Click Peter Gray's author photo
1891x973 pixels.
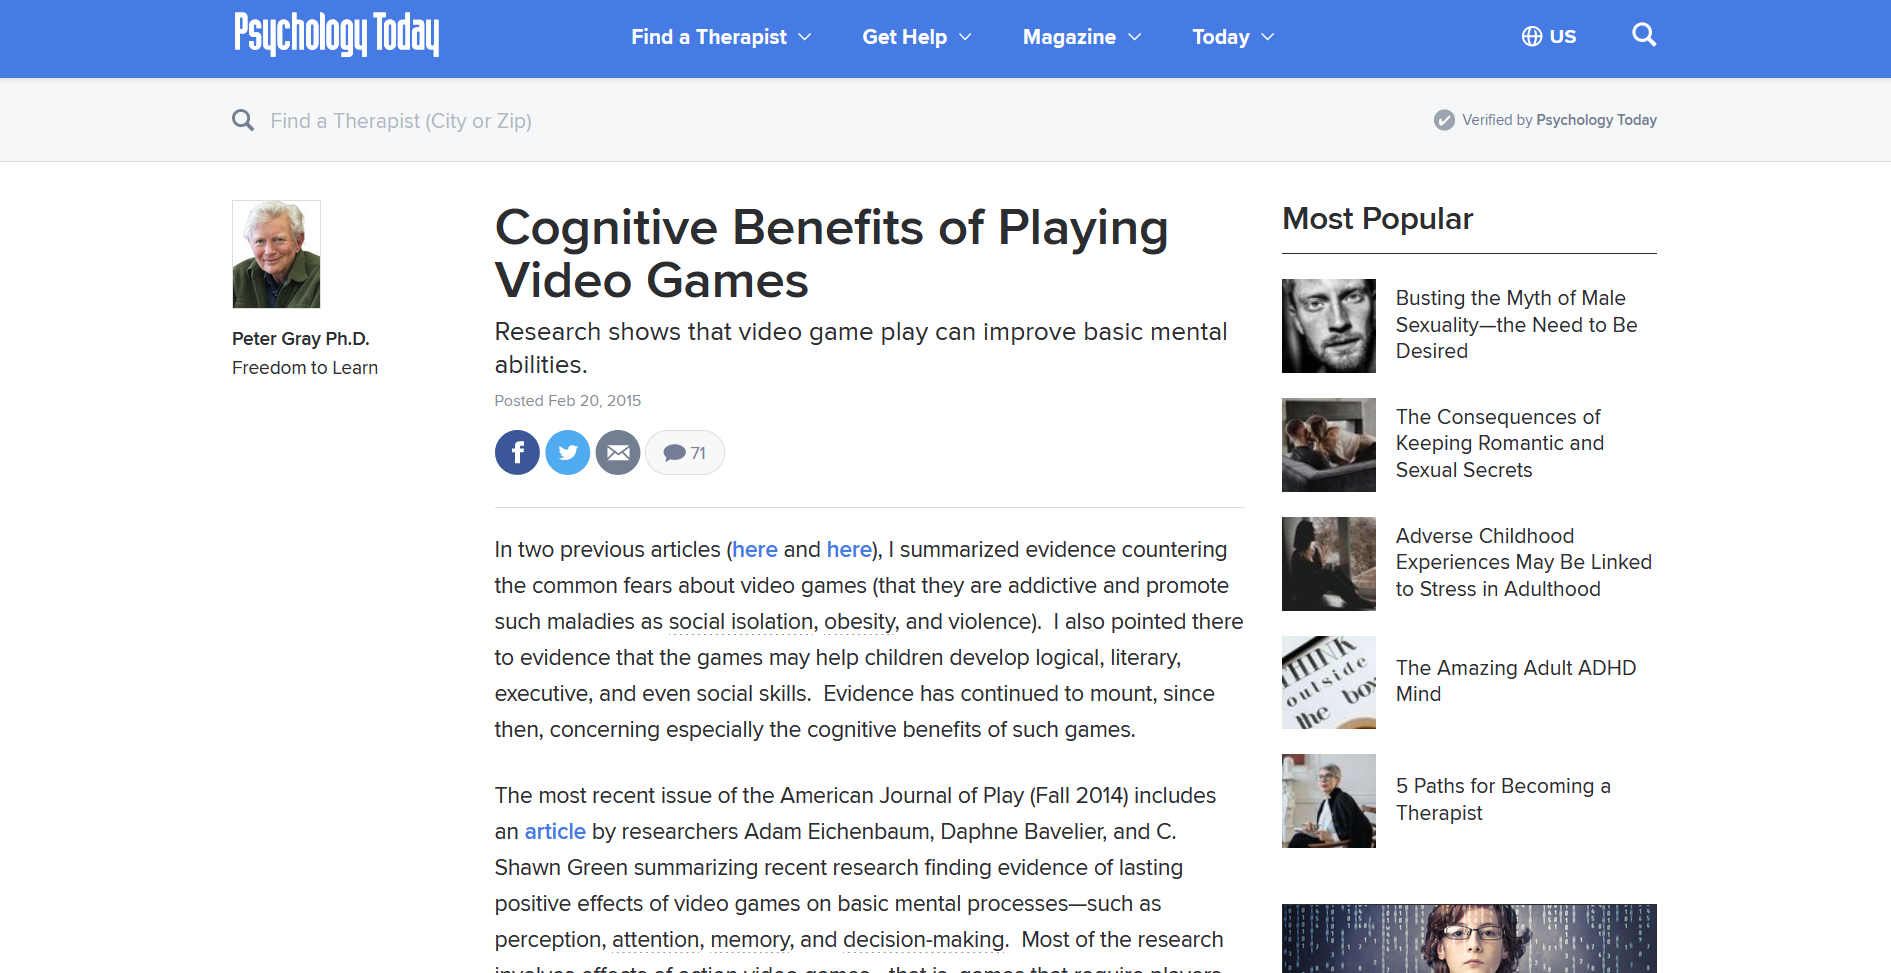point(276,254)
